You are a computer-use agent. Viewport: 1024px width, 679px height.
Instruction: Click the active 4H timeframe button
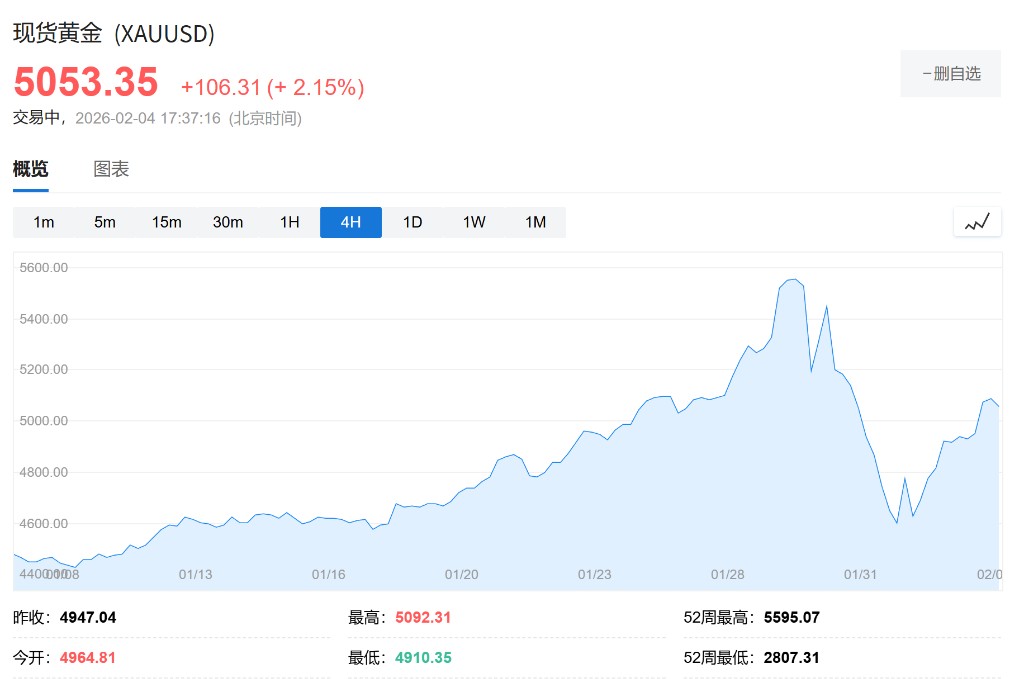coord(351,222)
